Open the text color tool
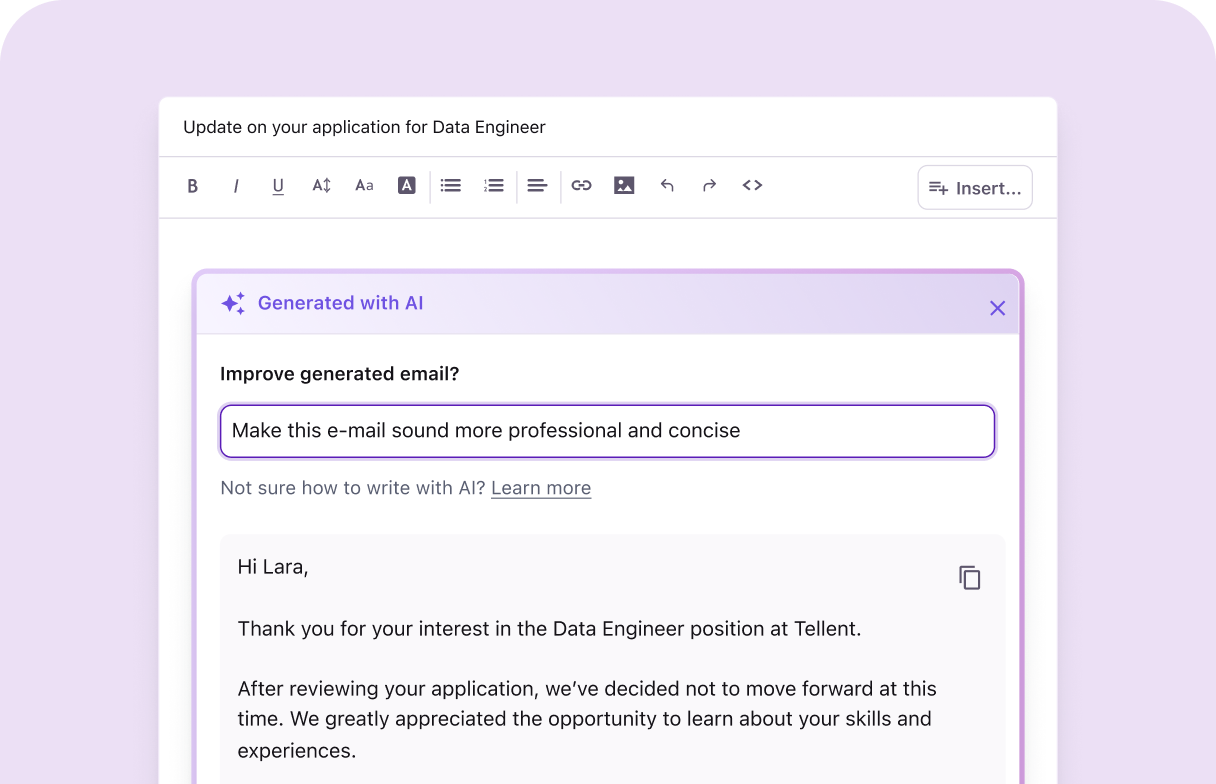1216x784 pixels. click(406, 185)
